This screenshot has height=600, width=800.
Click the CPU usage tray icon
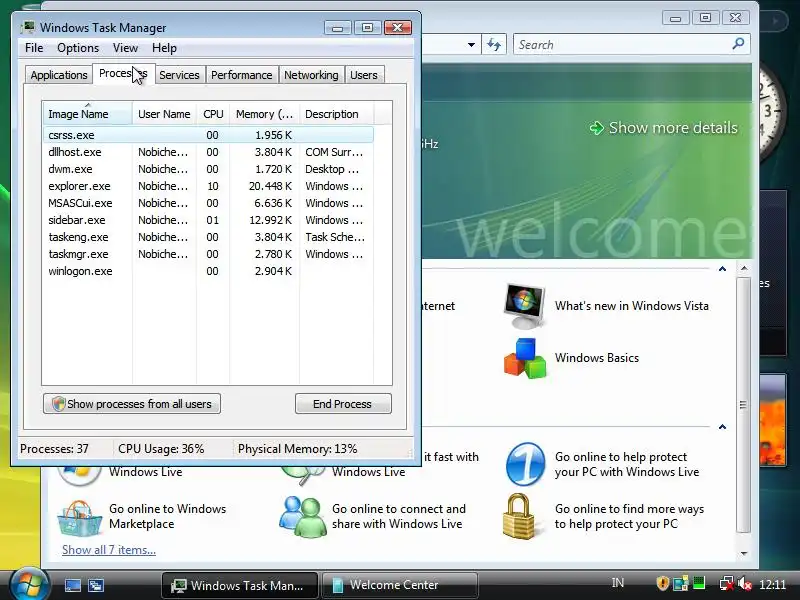click(x=699, y=583)
